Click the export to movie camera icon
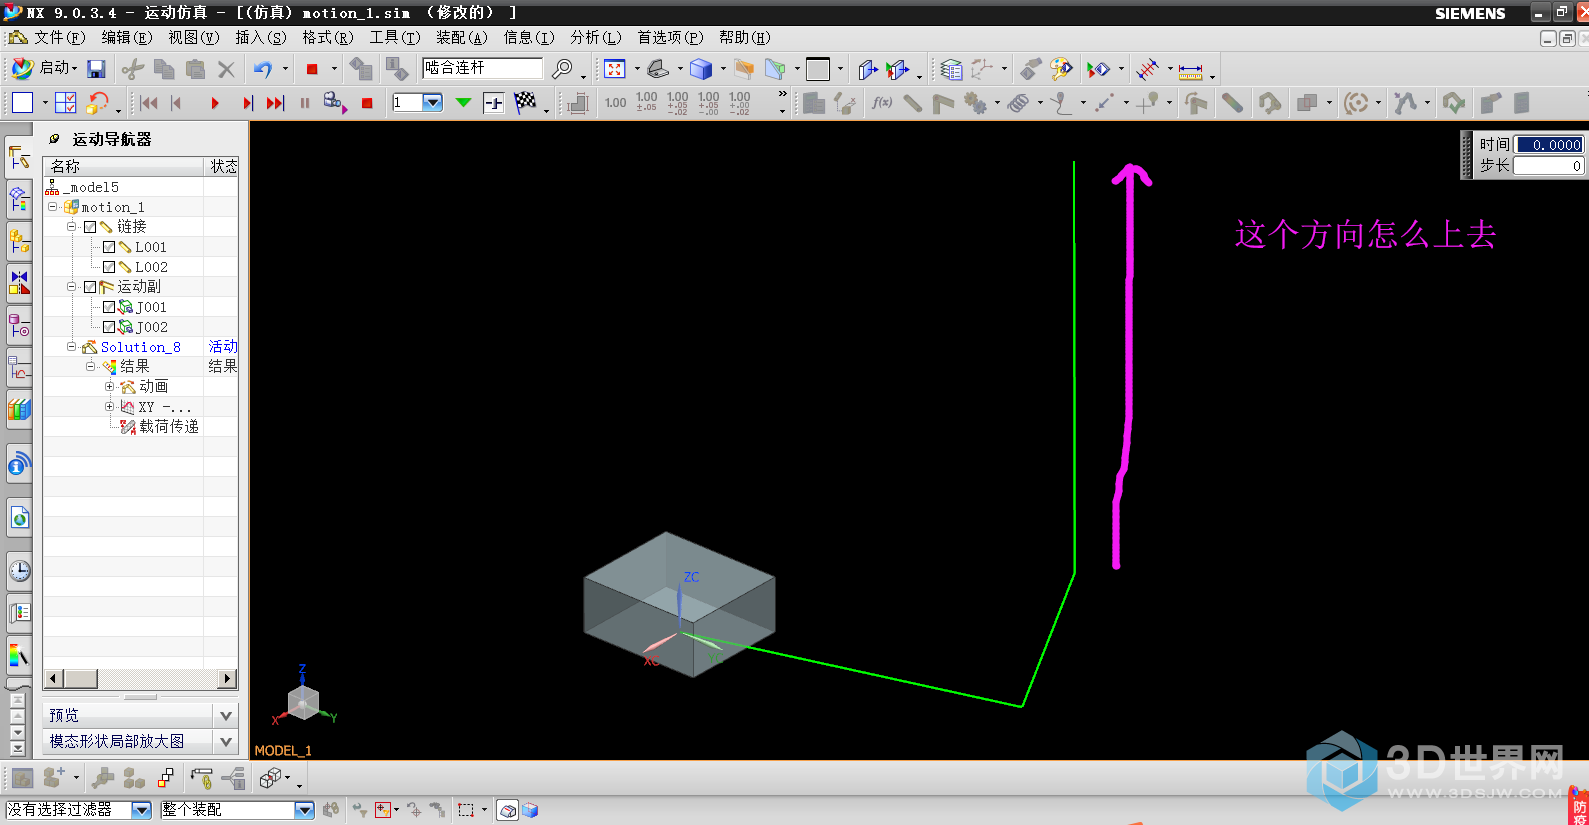1589x825 pixels. coord(334,102)
